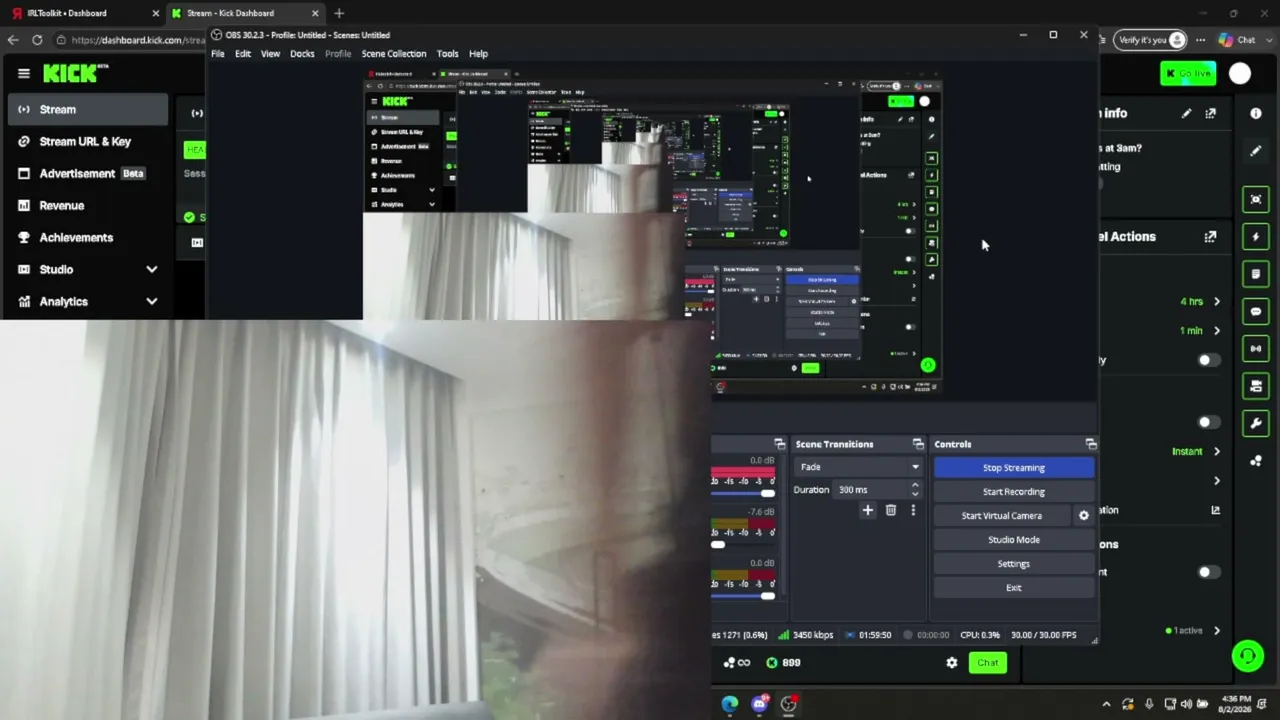Adjust the transition Duration stepper
The width and height of the screenshot is (1280, 720).
(x=914, y=490)
